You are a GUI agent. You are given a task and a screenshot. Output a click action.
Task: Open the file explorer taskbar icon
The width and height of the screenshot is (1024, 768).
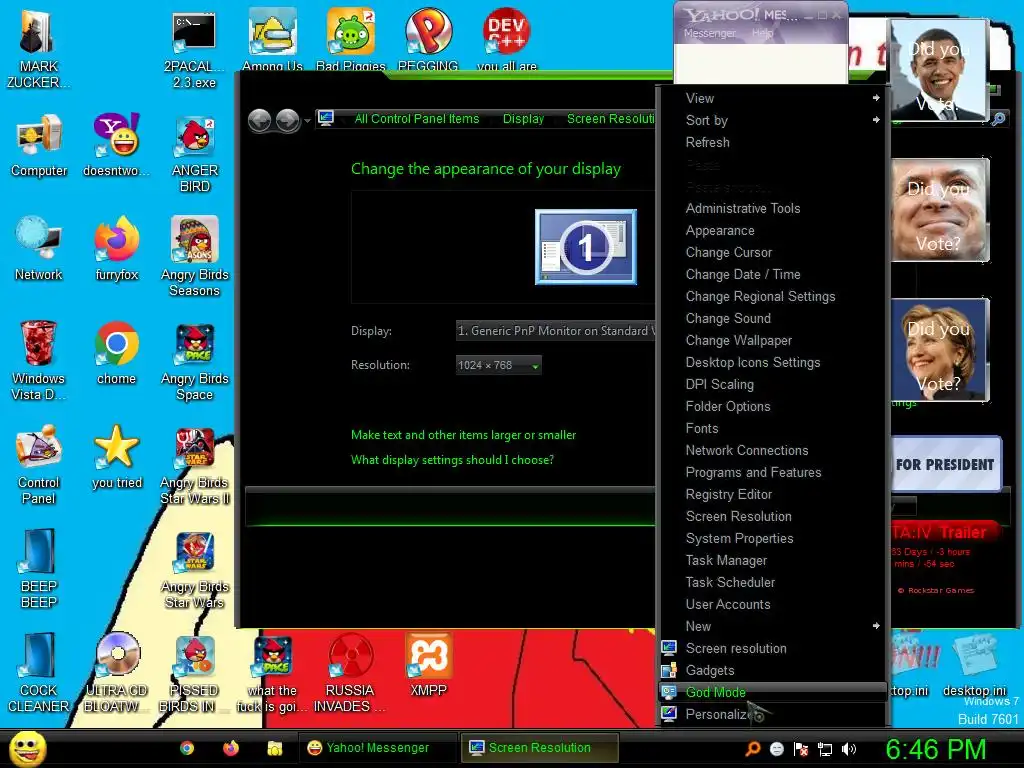[x=275, y=748]
